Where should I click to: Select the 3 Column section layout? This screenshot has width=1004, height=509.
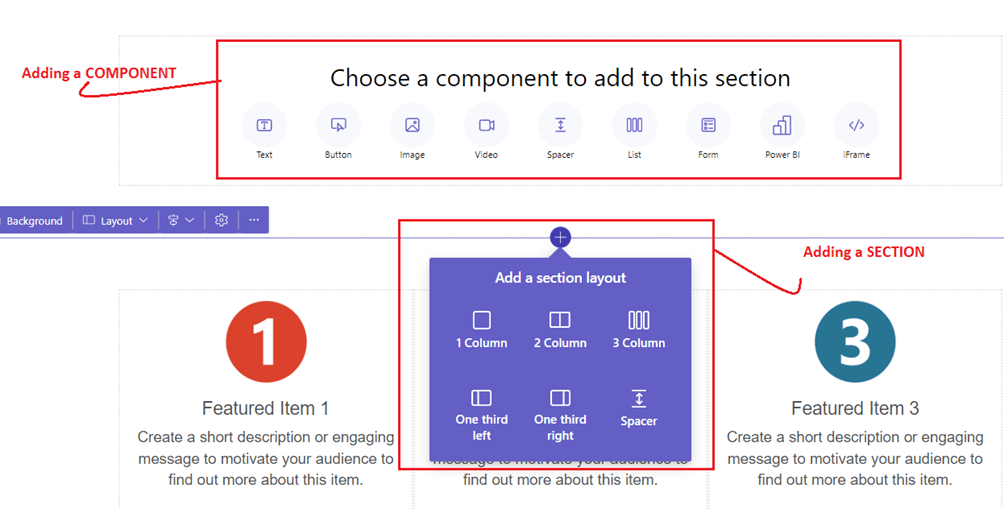[x=638, y=328]
